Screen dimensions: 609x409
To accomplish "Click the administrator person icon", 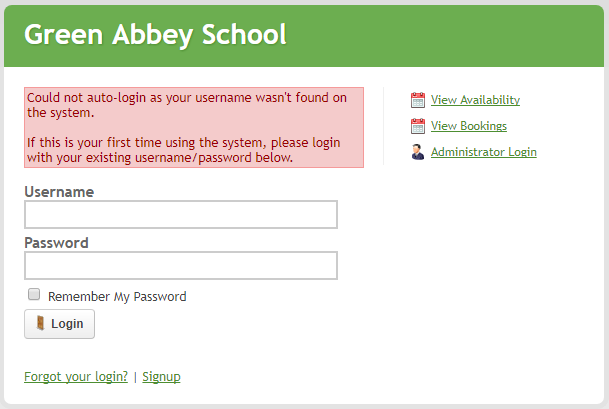I will 418,152.
